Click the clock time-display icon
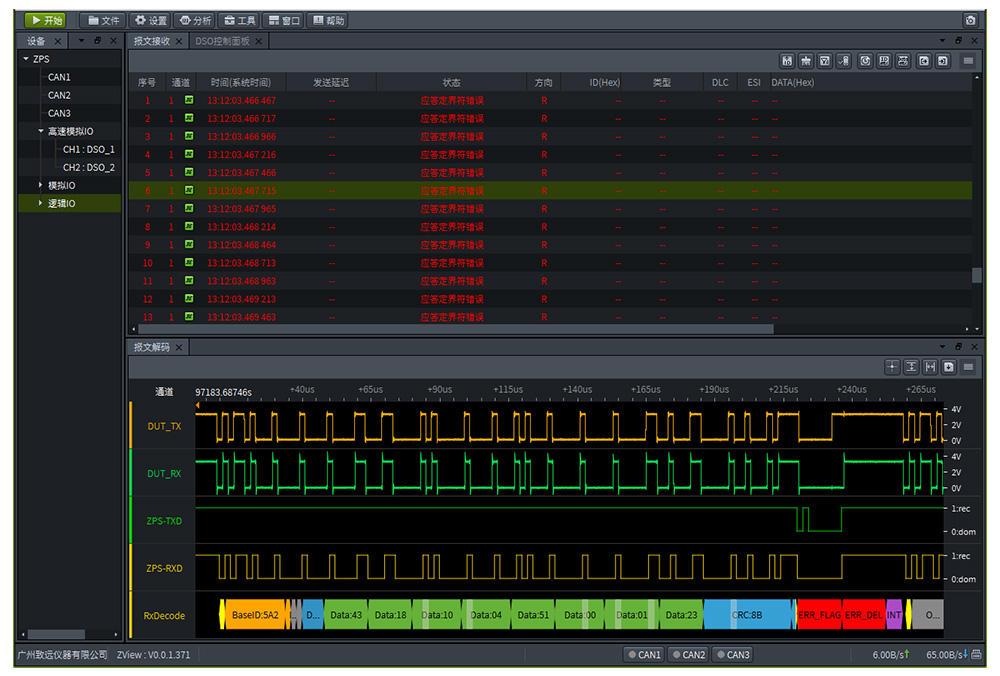The width and height of the screenshot is (1000, 676). point(865,61)
